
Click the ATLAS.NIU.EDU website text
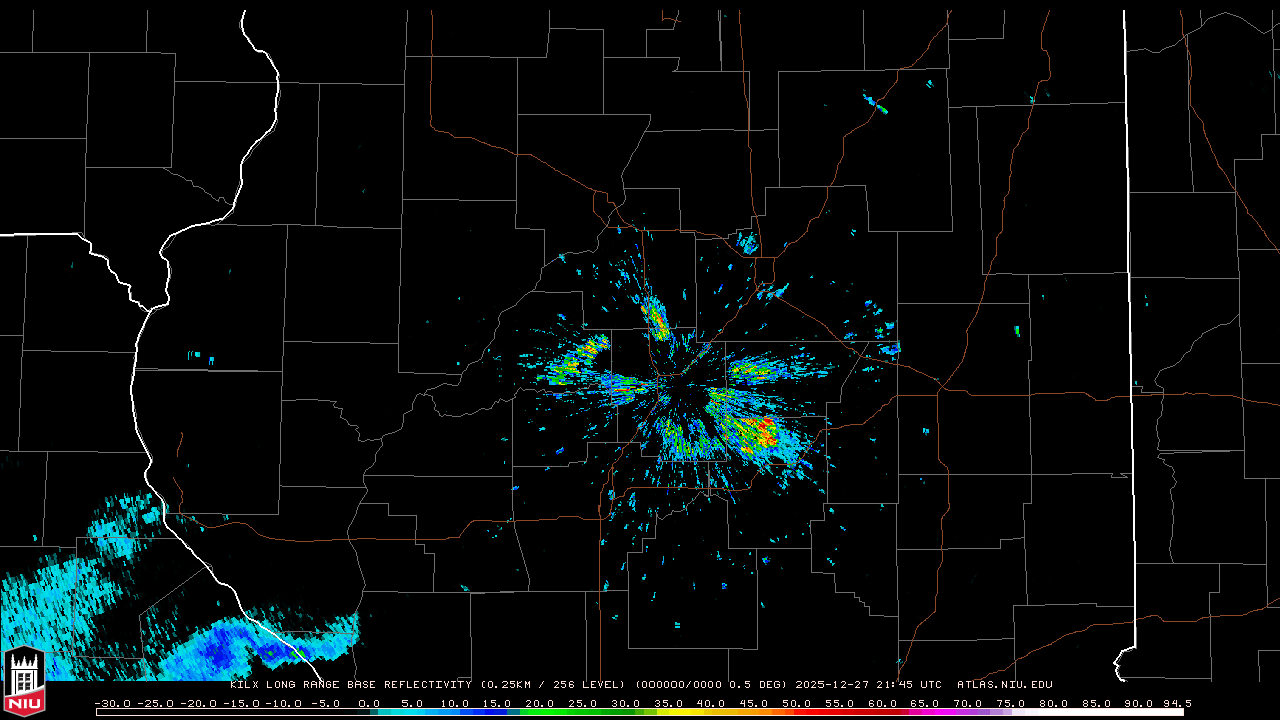tap(1004, 685)
